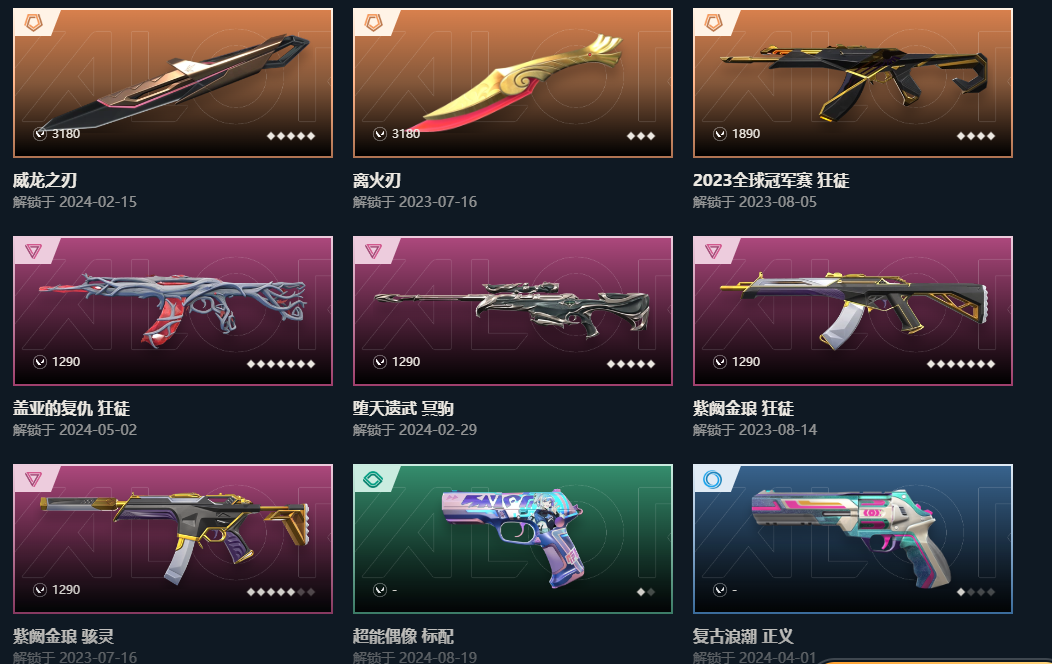Click the 复古浪潮 正义 revolver thumbnail
Image resolution: width=1052 pixels, height=664 pixels.
(853, 539)
